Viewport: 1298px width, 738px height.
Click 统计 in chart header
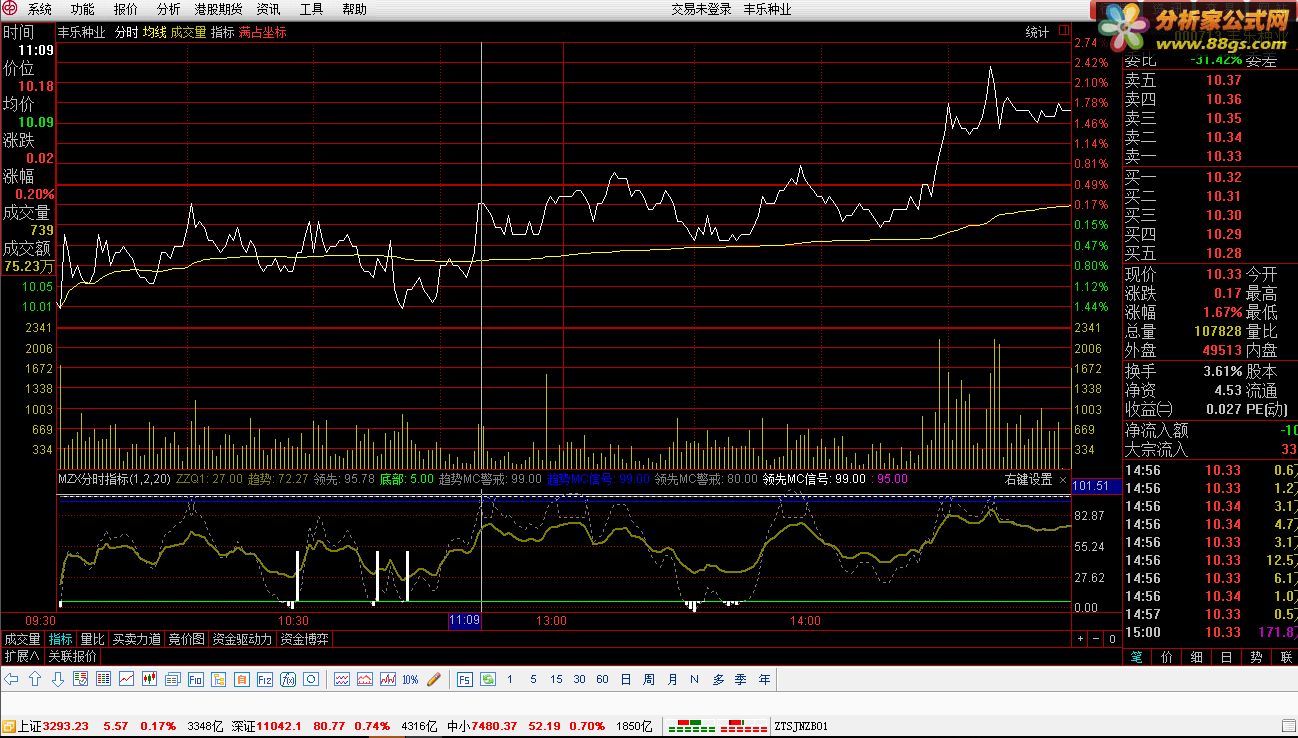(1037, 32)
